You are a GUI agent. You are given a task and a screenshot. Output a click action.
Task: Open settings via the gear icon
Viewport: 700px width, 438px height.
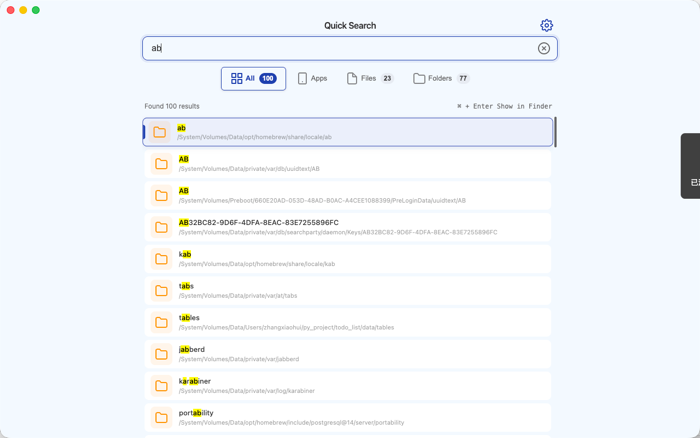click(x=546, y=25)
